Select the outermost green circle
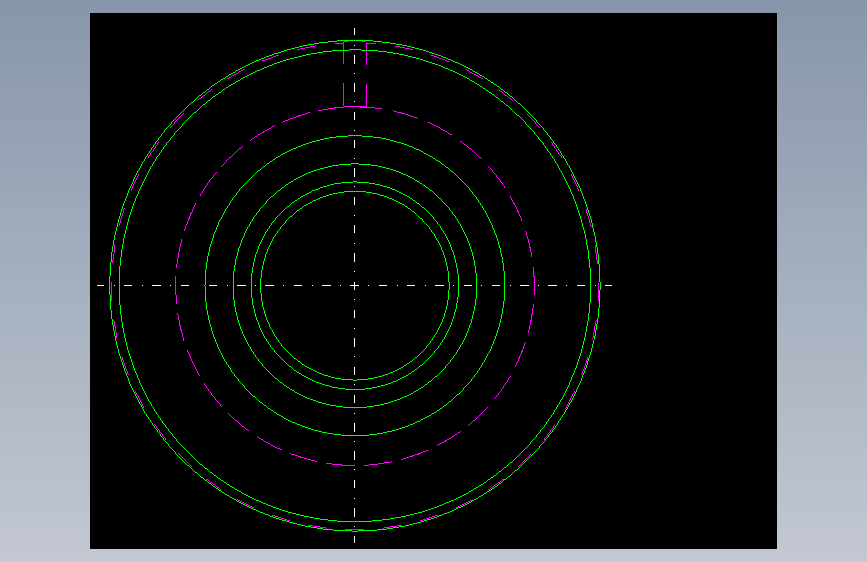 tap(355, 285)
